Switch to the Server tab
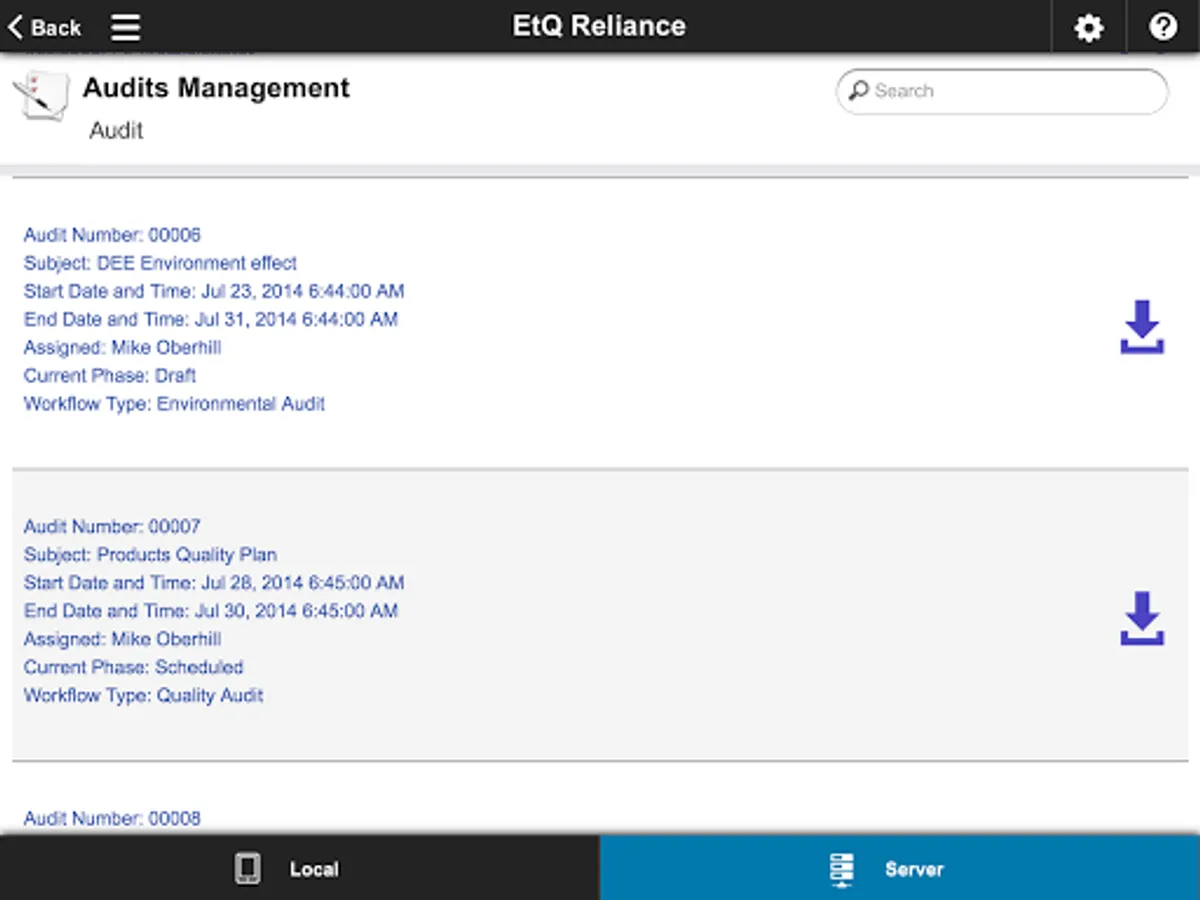The width and height of the screenshot is (1200, 900). click(900, 868)
